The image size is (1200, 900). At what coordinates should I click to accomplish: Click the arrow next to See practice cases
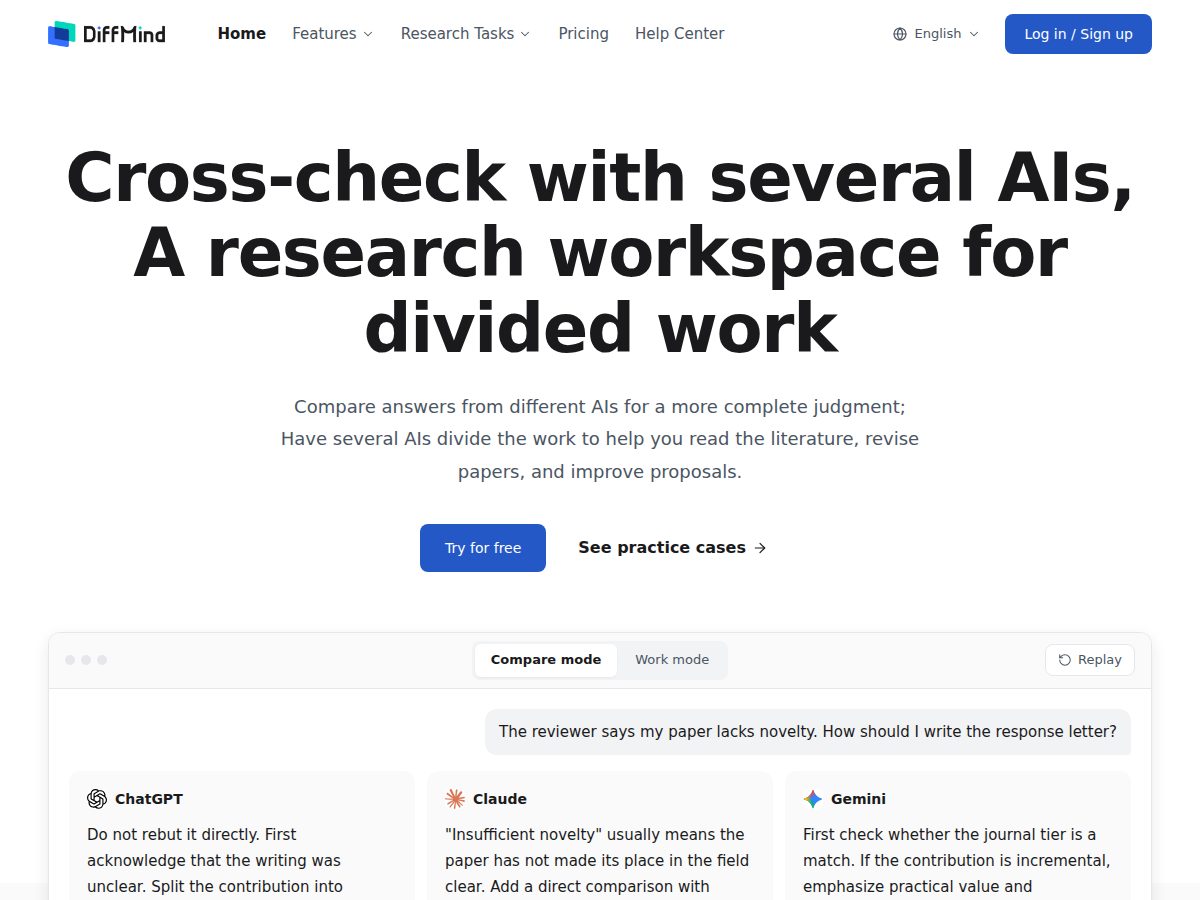pyautogui.click(x=760, y=548)
